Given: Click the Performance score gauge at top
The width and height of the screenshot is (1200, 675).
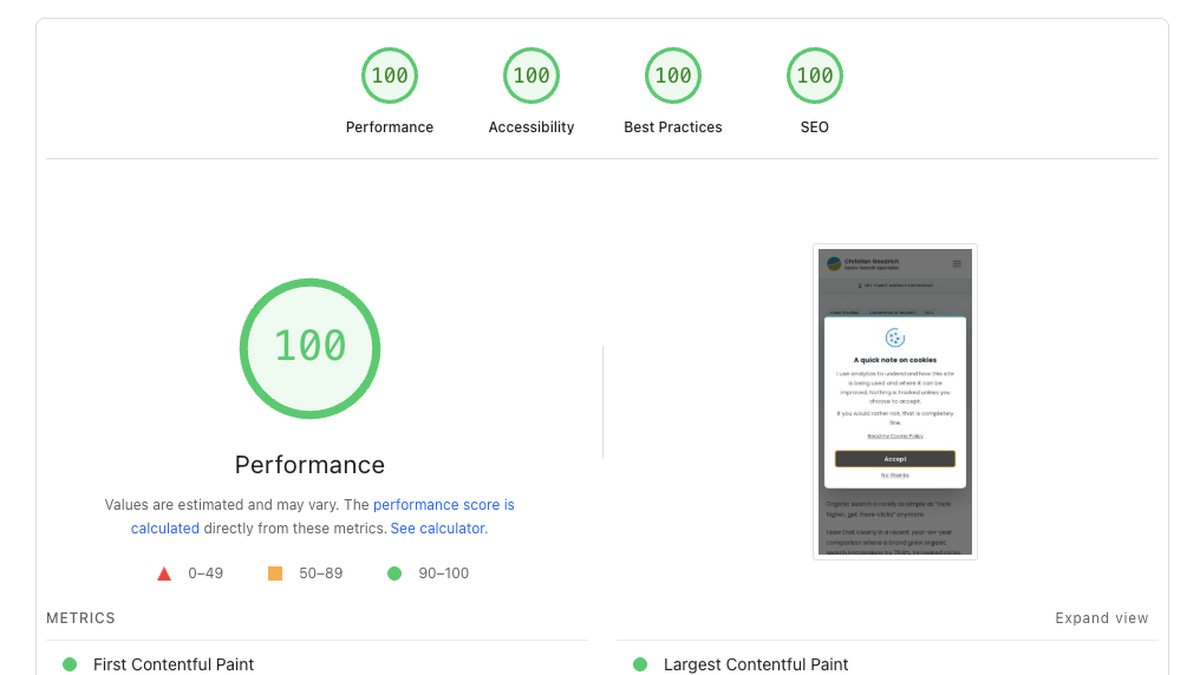Looking at the screenshot, I should tap(390, 75).
